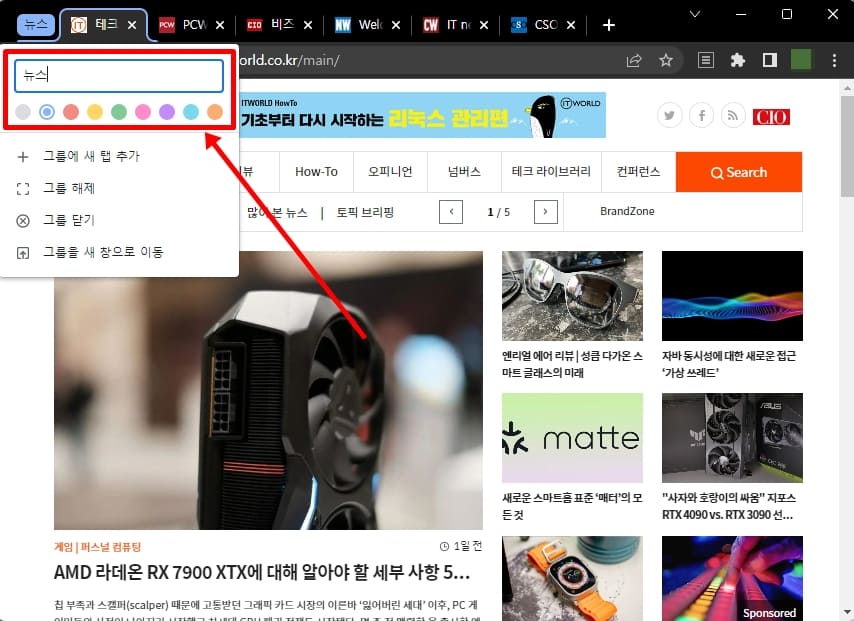Screen dimensions: 854x621
Task: Select the purple group color
Action: 167,112
